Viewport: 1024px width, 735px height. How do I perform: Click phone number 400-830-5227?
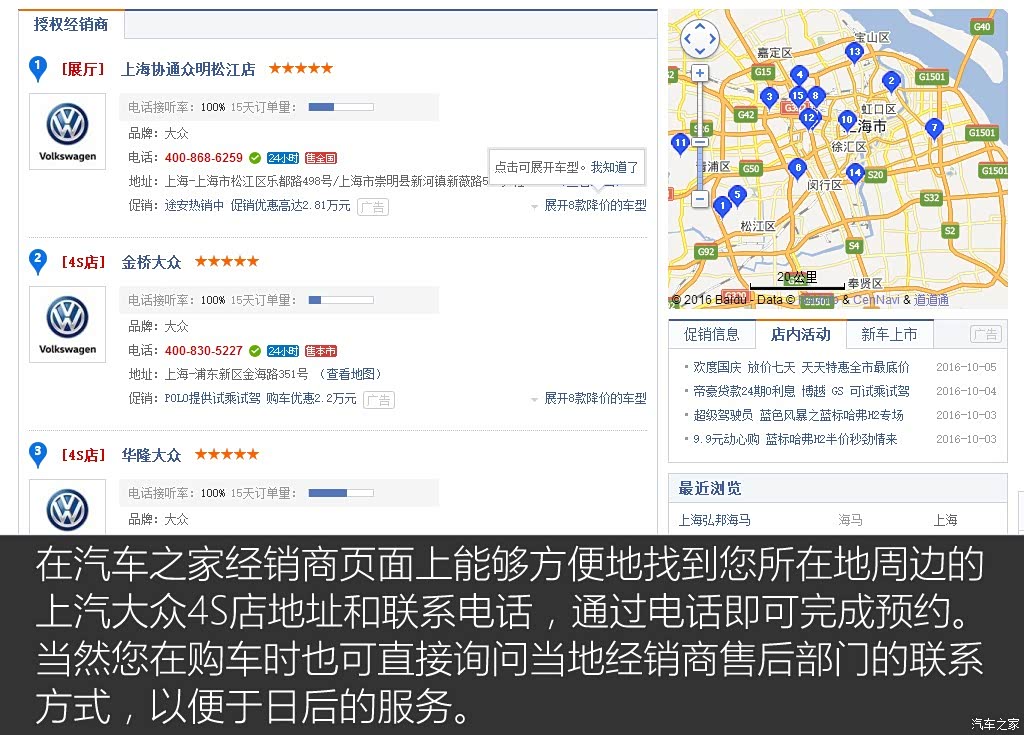(204, 351)
